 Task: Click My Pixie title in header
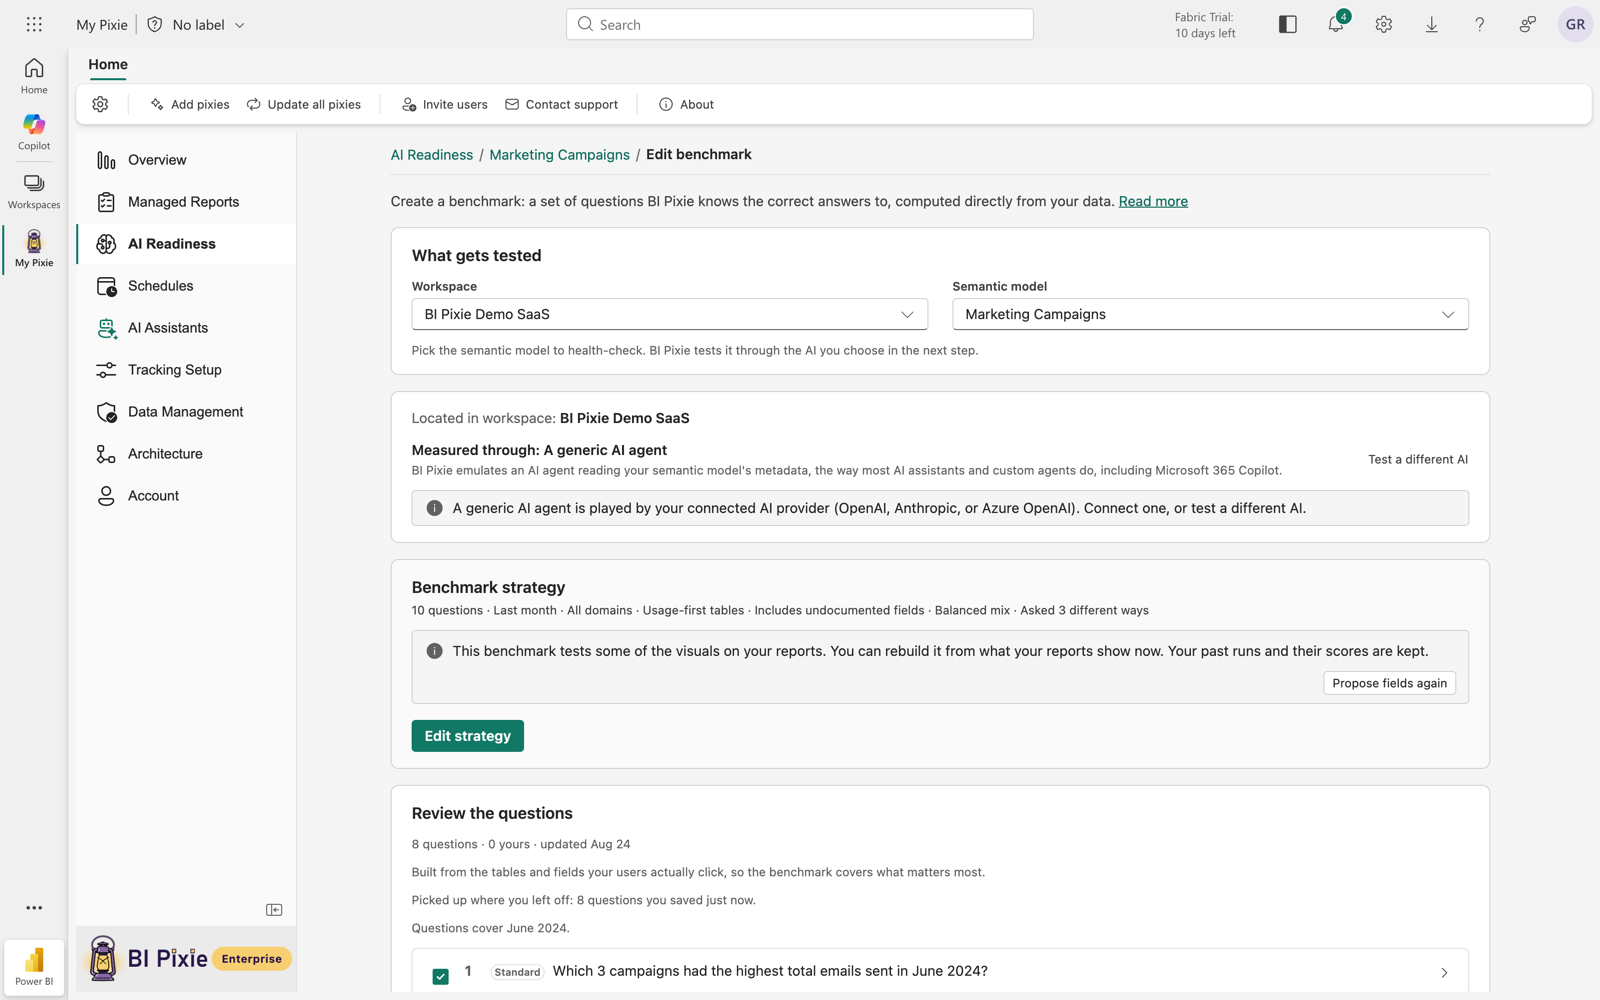click(102, 24)
